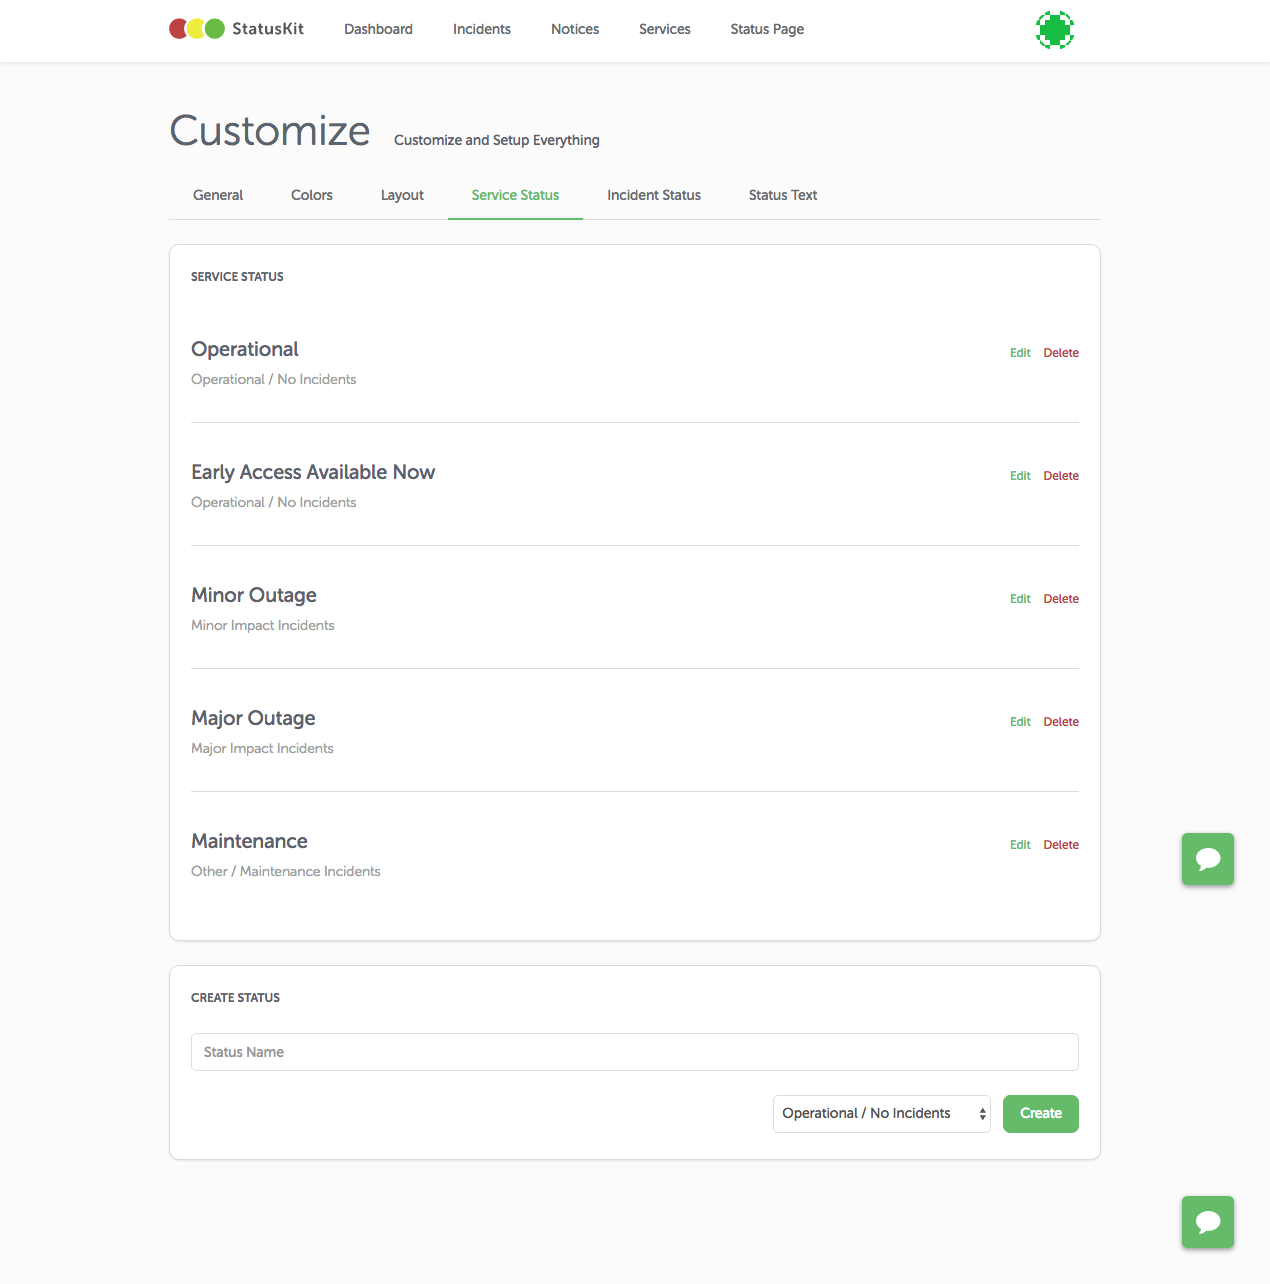Select the Layout tab
This screenshot has height=1284, width=1270.
pyautogui.click(x=402, y=195)
